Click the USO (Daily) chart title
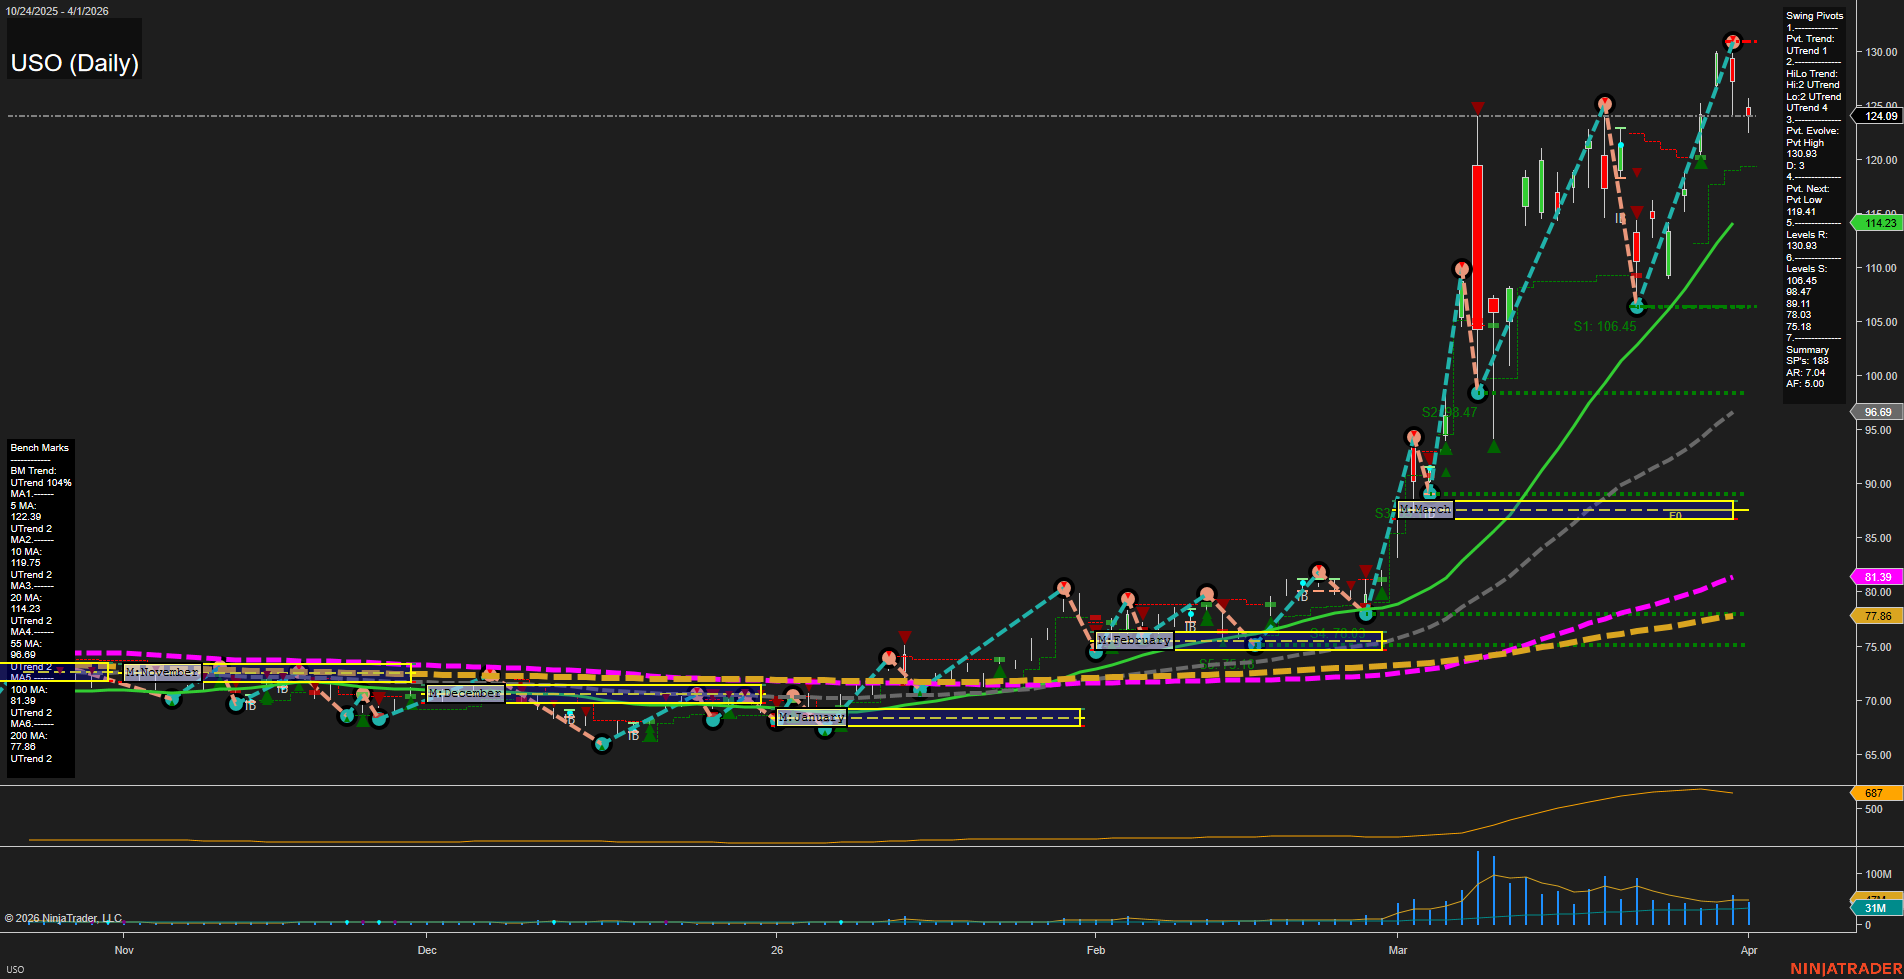The height and width of the screenshot is (979, 1904). (74, 63)
